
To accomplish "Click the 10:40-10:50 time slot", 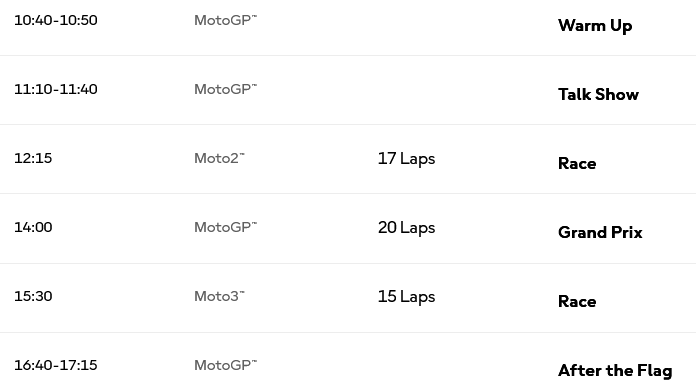I will pos(56,20).
